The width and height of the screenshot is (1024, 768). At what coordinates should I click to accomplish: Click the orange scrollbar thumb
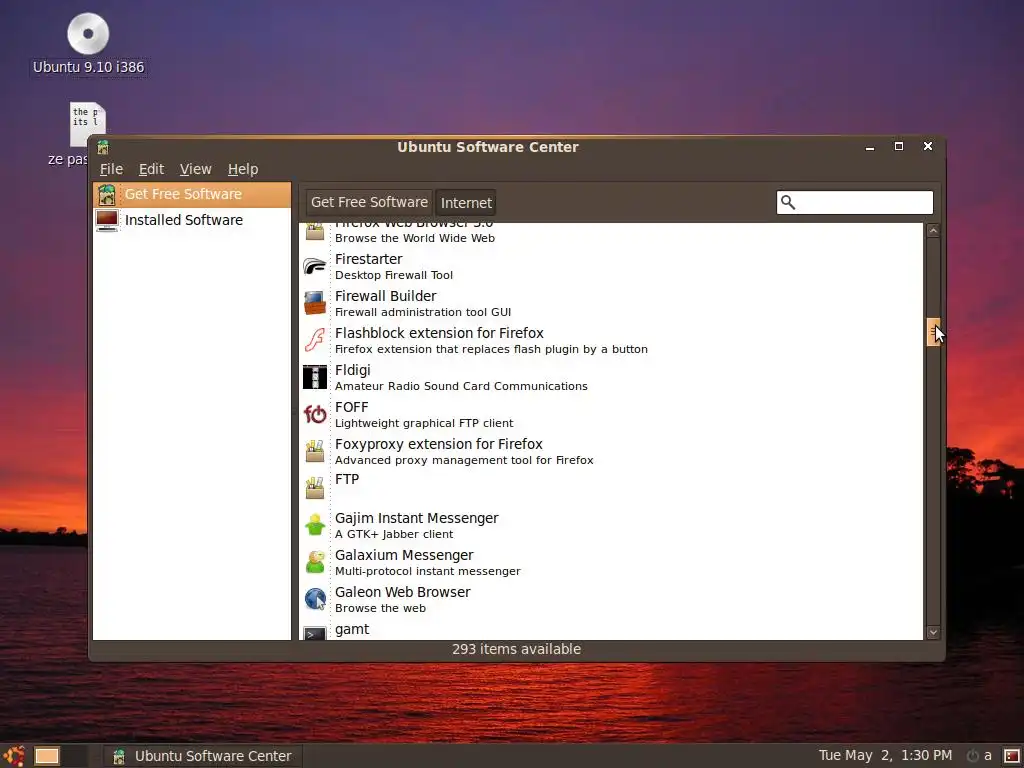pyautogui.click(x=933, y=332)
